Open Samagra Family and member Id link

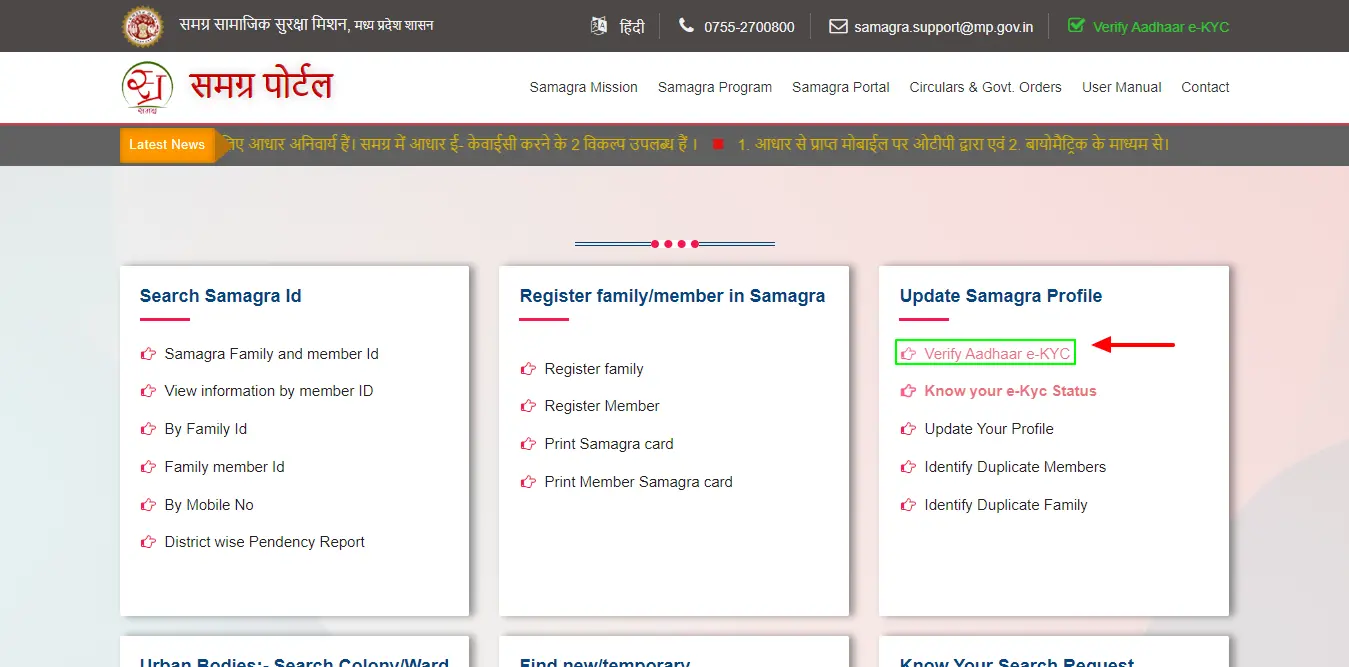[271, 354]
